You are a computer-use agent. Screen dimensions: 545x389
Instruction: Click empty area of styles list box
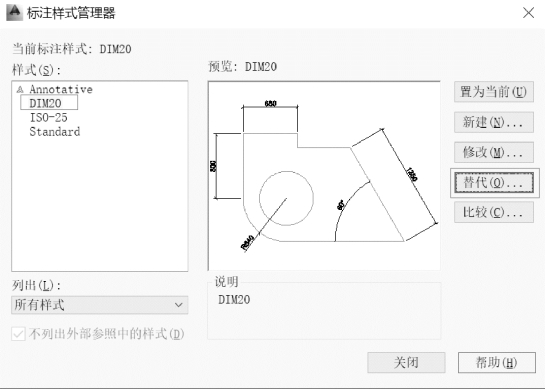click(99, 205)
